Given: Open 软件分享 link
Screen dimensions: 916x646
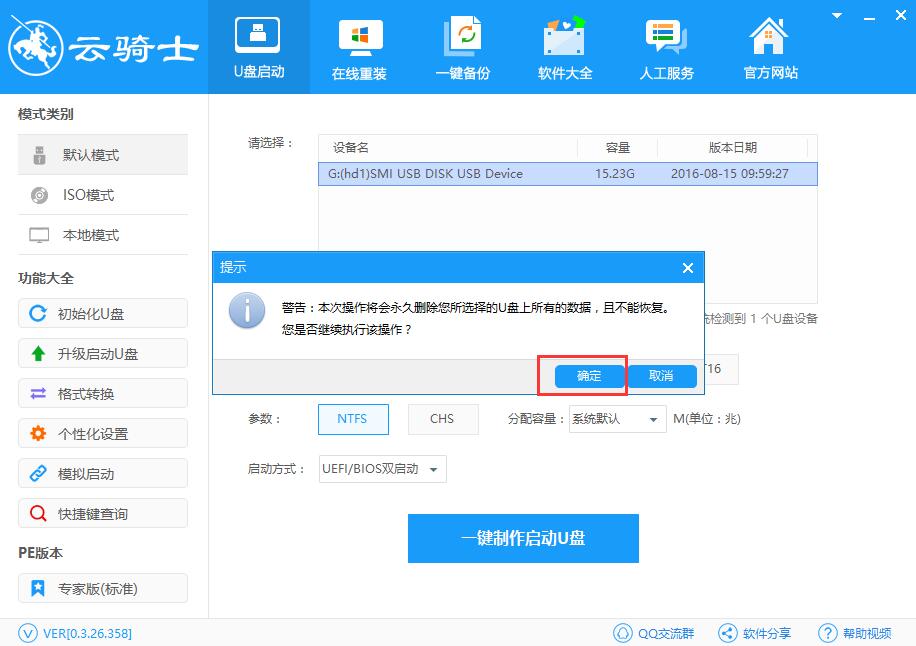Looking at the screenshot, I should (x=766, y=633).
